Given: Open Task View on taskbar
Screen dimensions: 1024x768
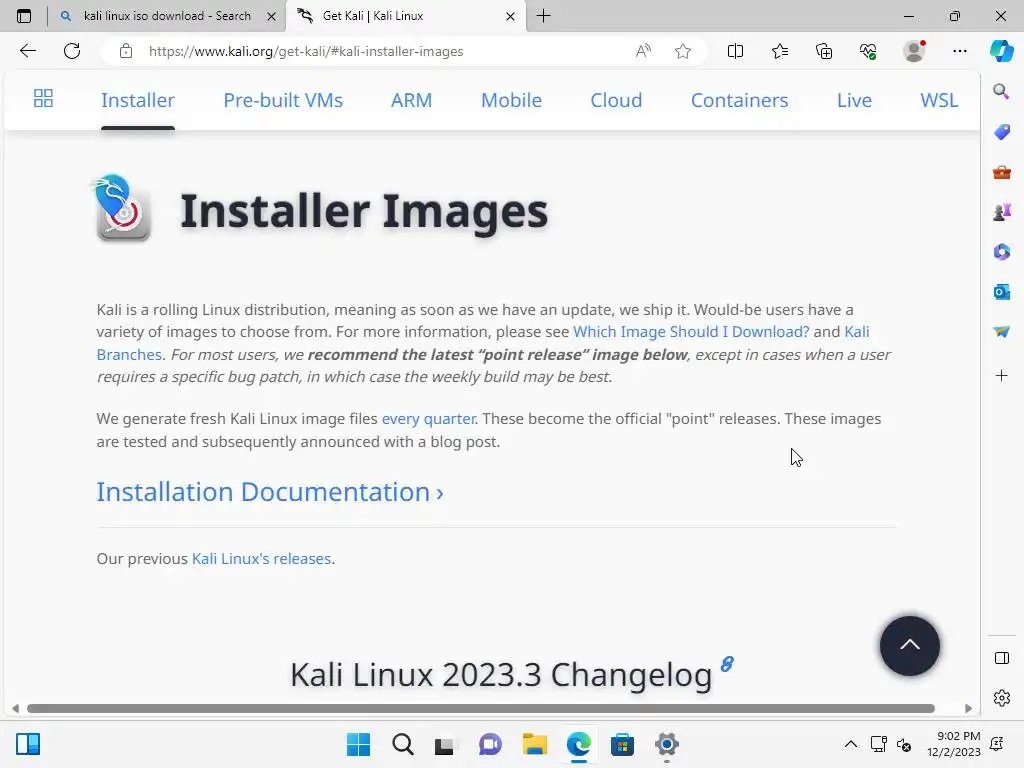Looking at the screenshot, I should click(445, 744).
